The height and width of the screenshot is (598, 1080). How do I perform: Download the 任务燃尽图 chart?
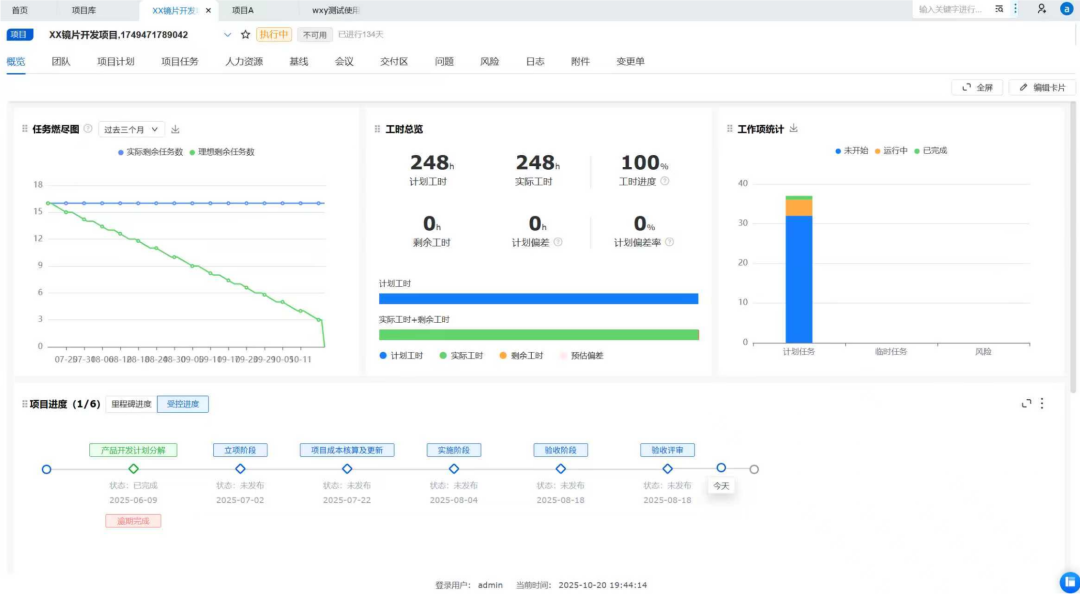(175, 130)
